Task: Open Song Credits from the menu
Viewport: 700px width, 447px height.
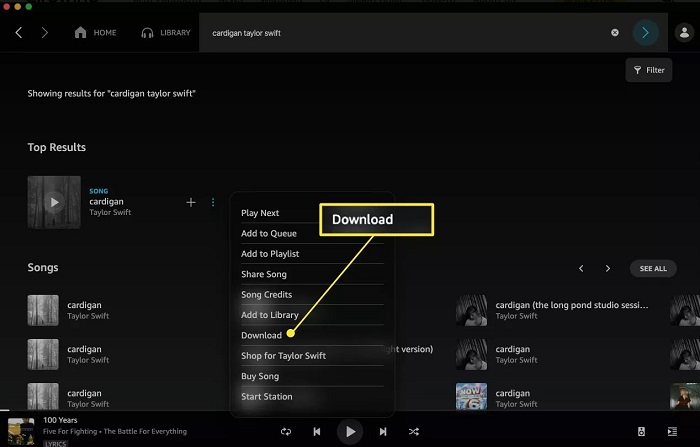Action: pos(267,295)
